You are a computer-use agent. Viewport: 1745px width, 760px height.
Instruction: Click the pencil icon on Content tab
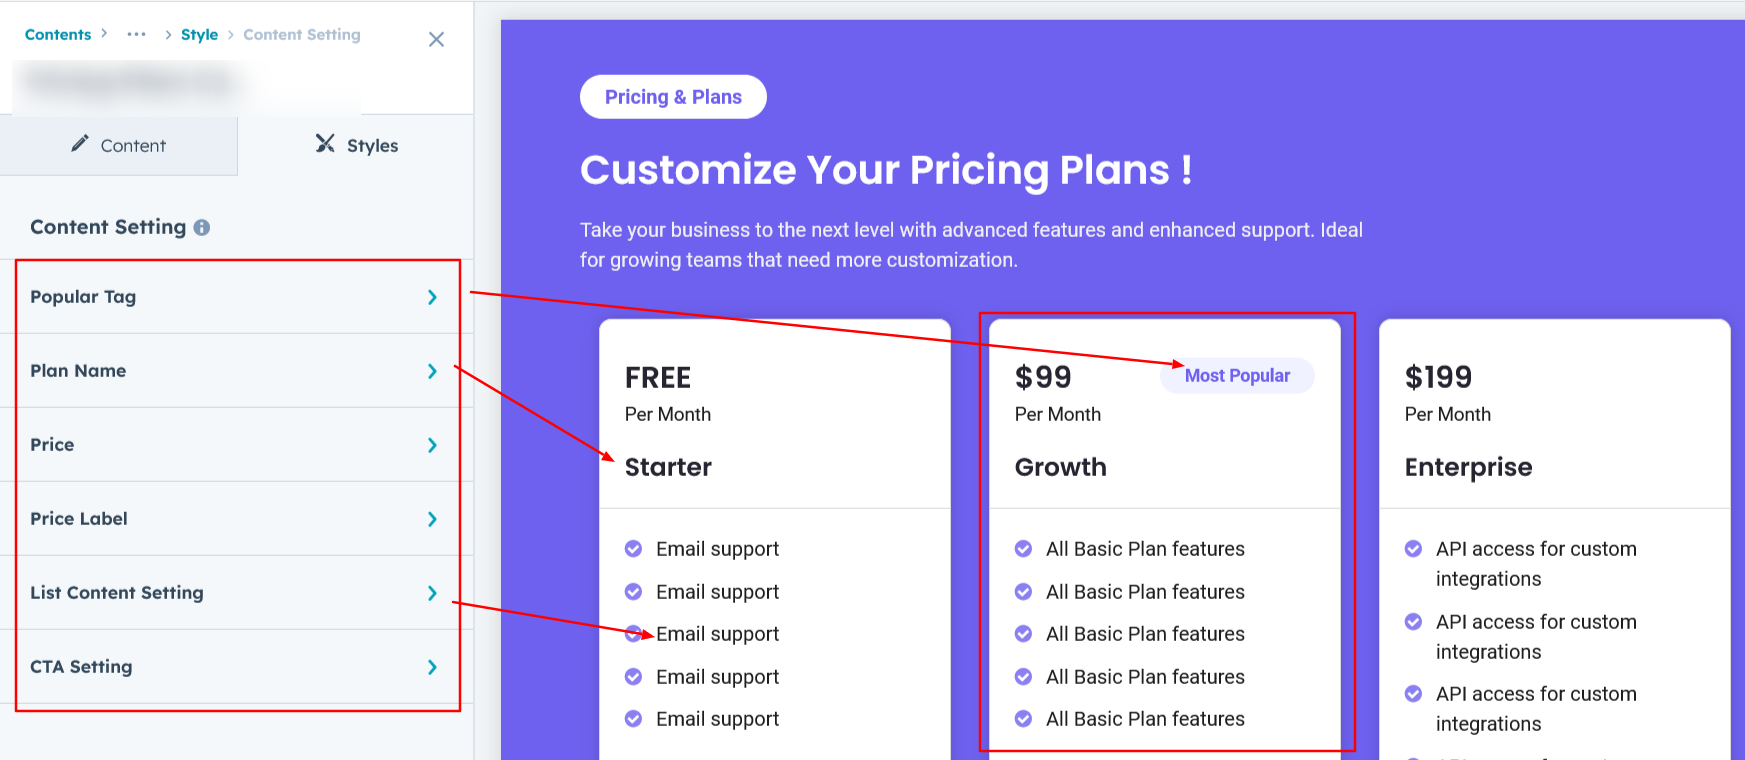click(80, 144)
